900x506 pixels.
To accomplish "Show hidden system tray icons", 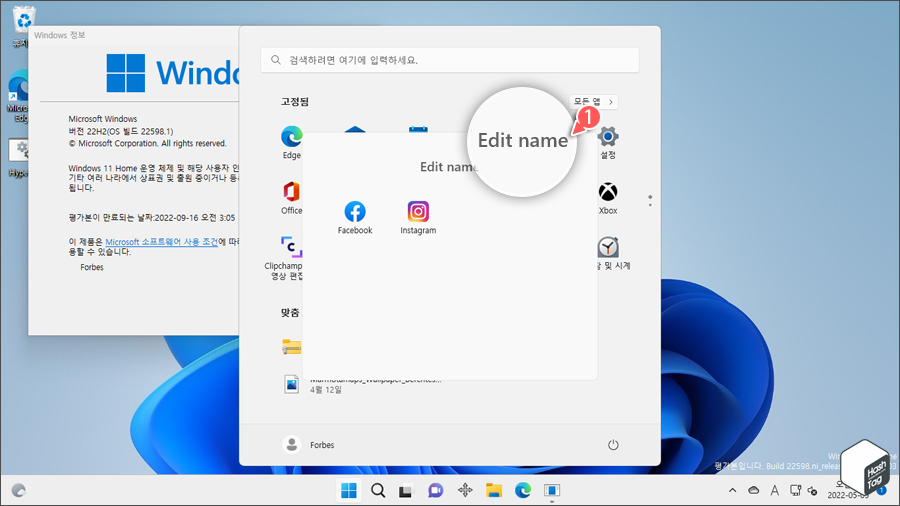I will coord(732,491).
